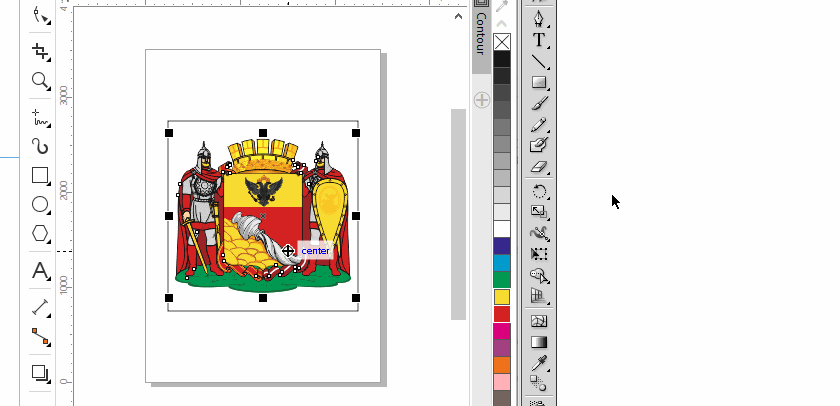Apply the magenta palette swatch
The width and height of the screenshot is (840, 406).
click(x=502, y=331)
